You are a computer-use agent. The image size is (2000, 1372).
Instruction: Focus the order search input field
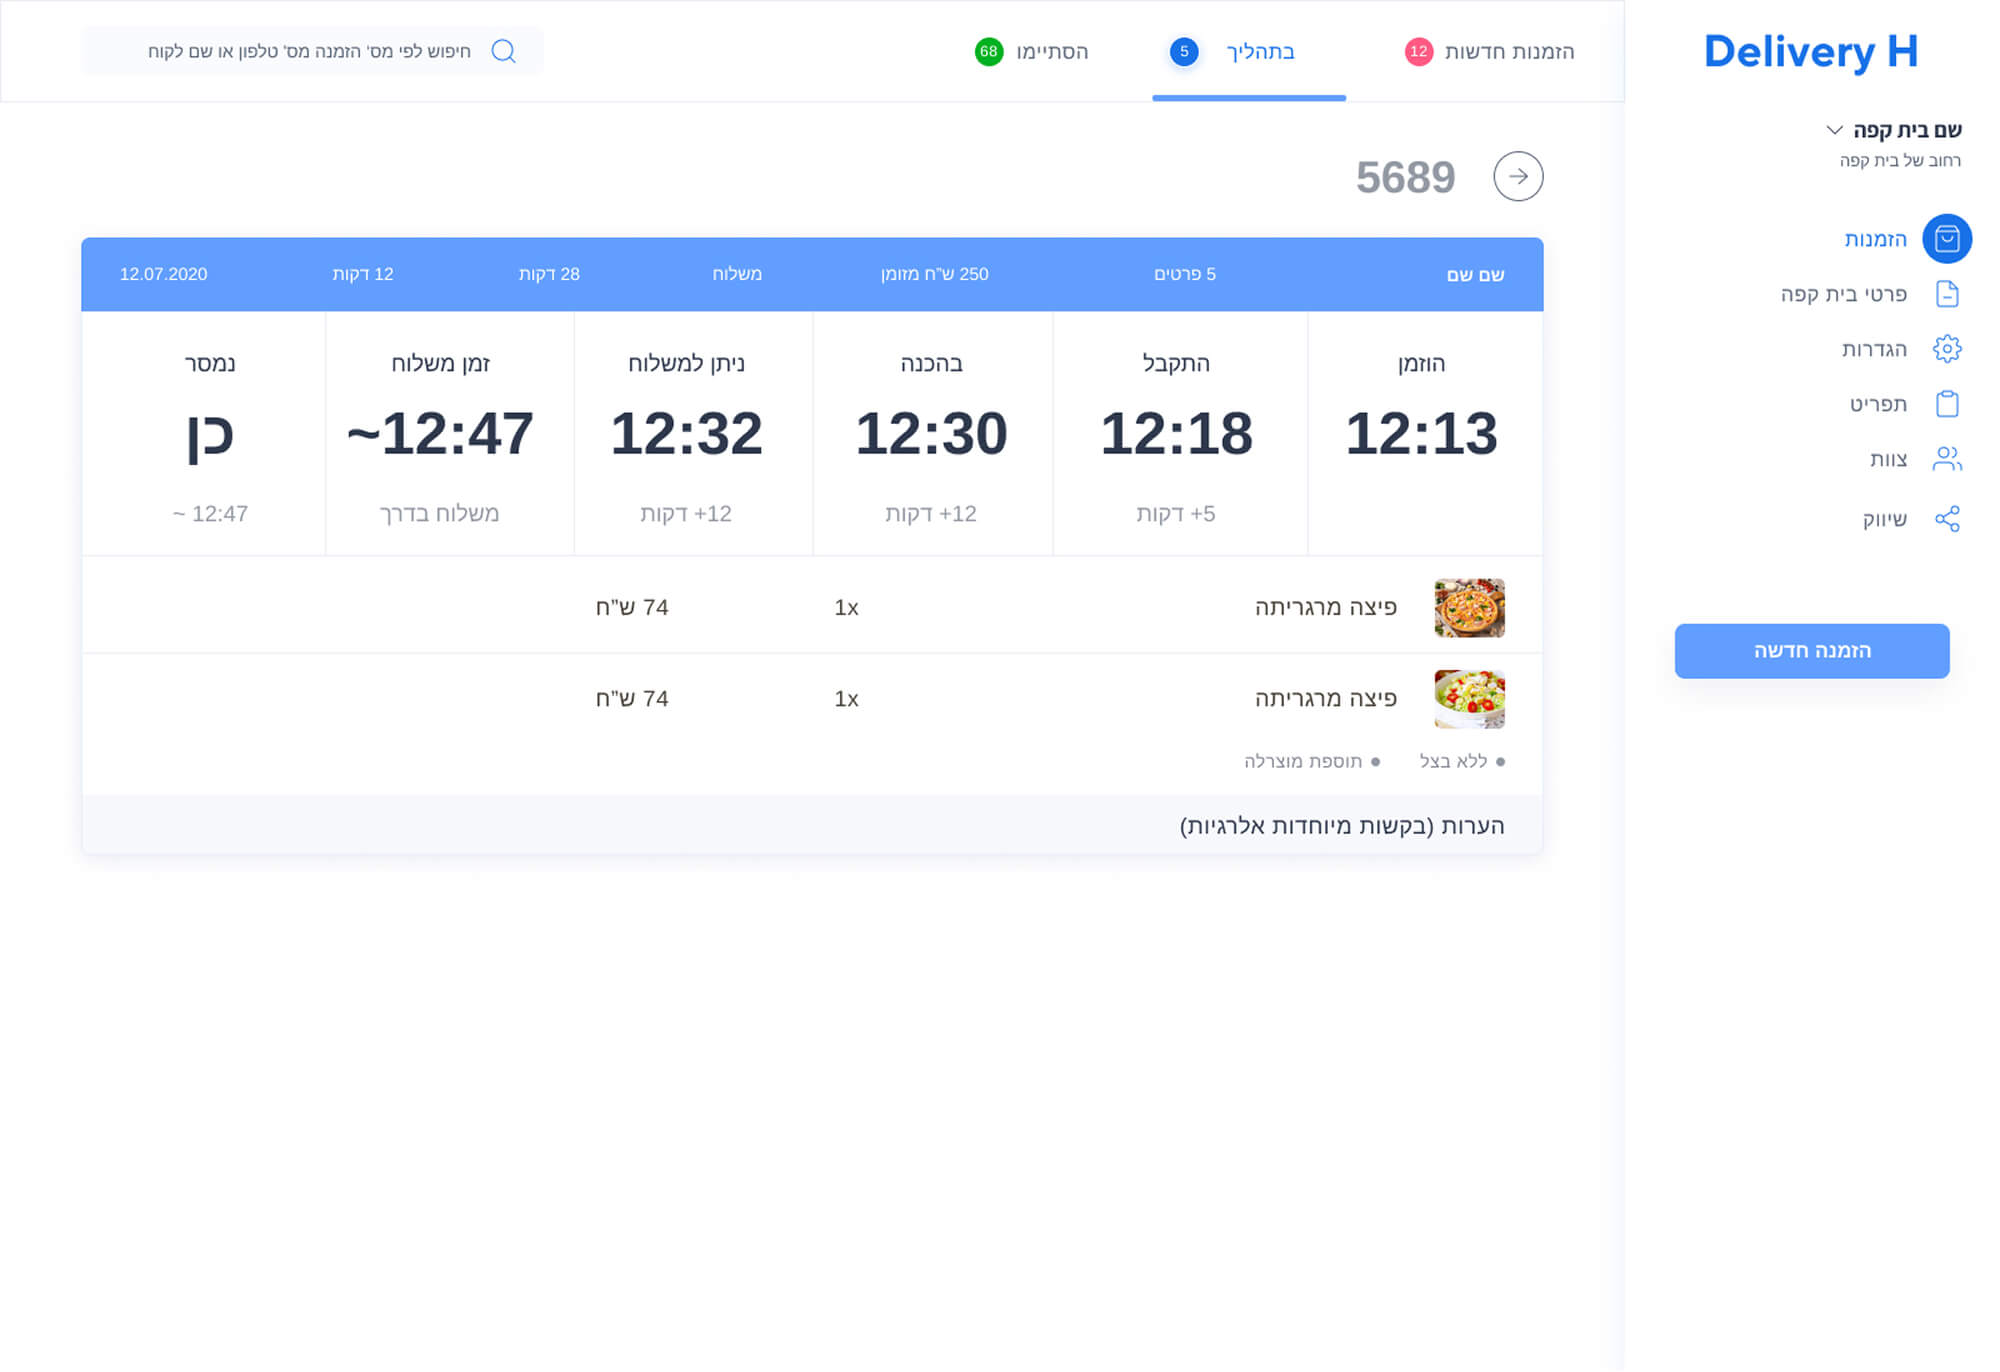click(310, 52)
